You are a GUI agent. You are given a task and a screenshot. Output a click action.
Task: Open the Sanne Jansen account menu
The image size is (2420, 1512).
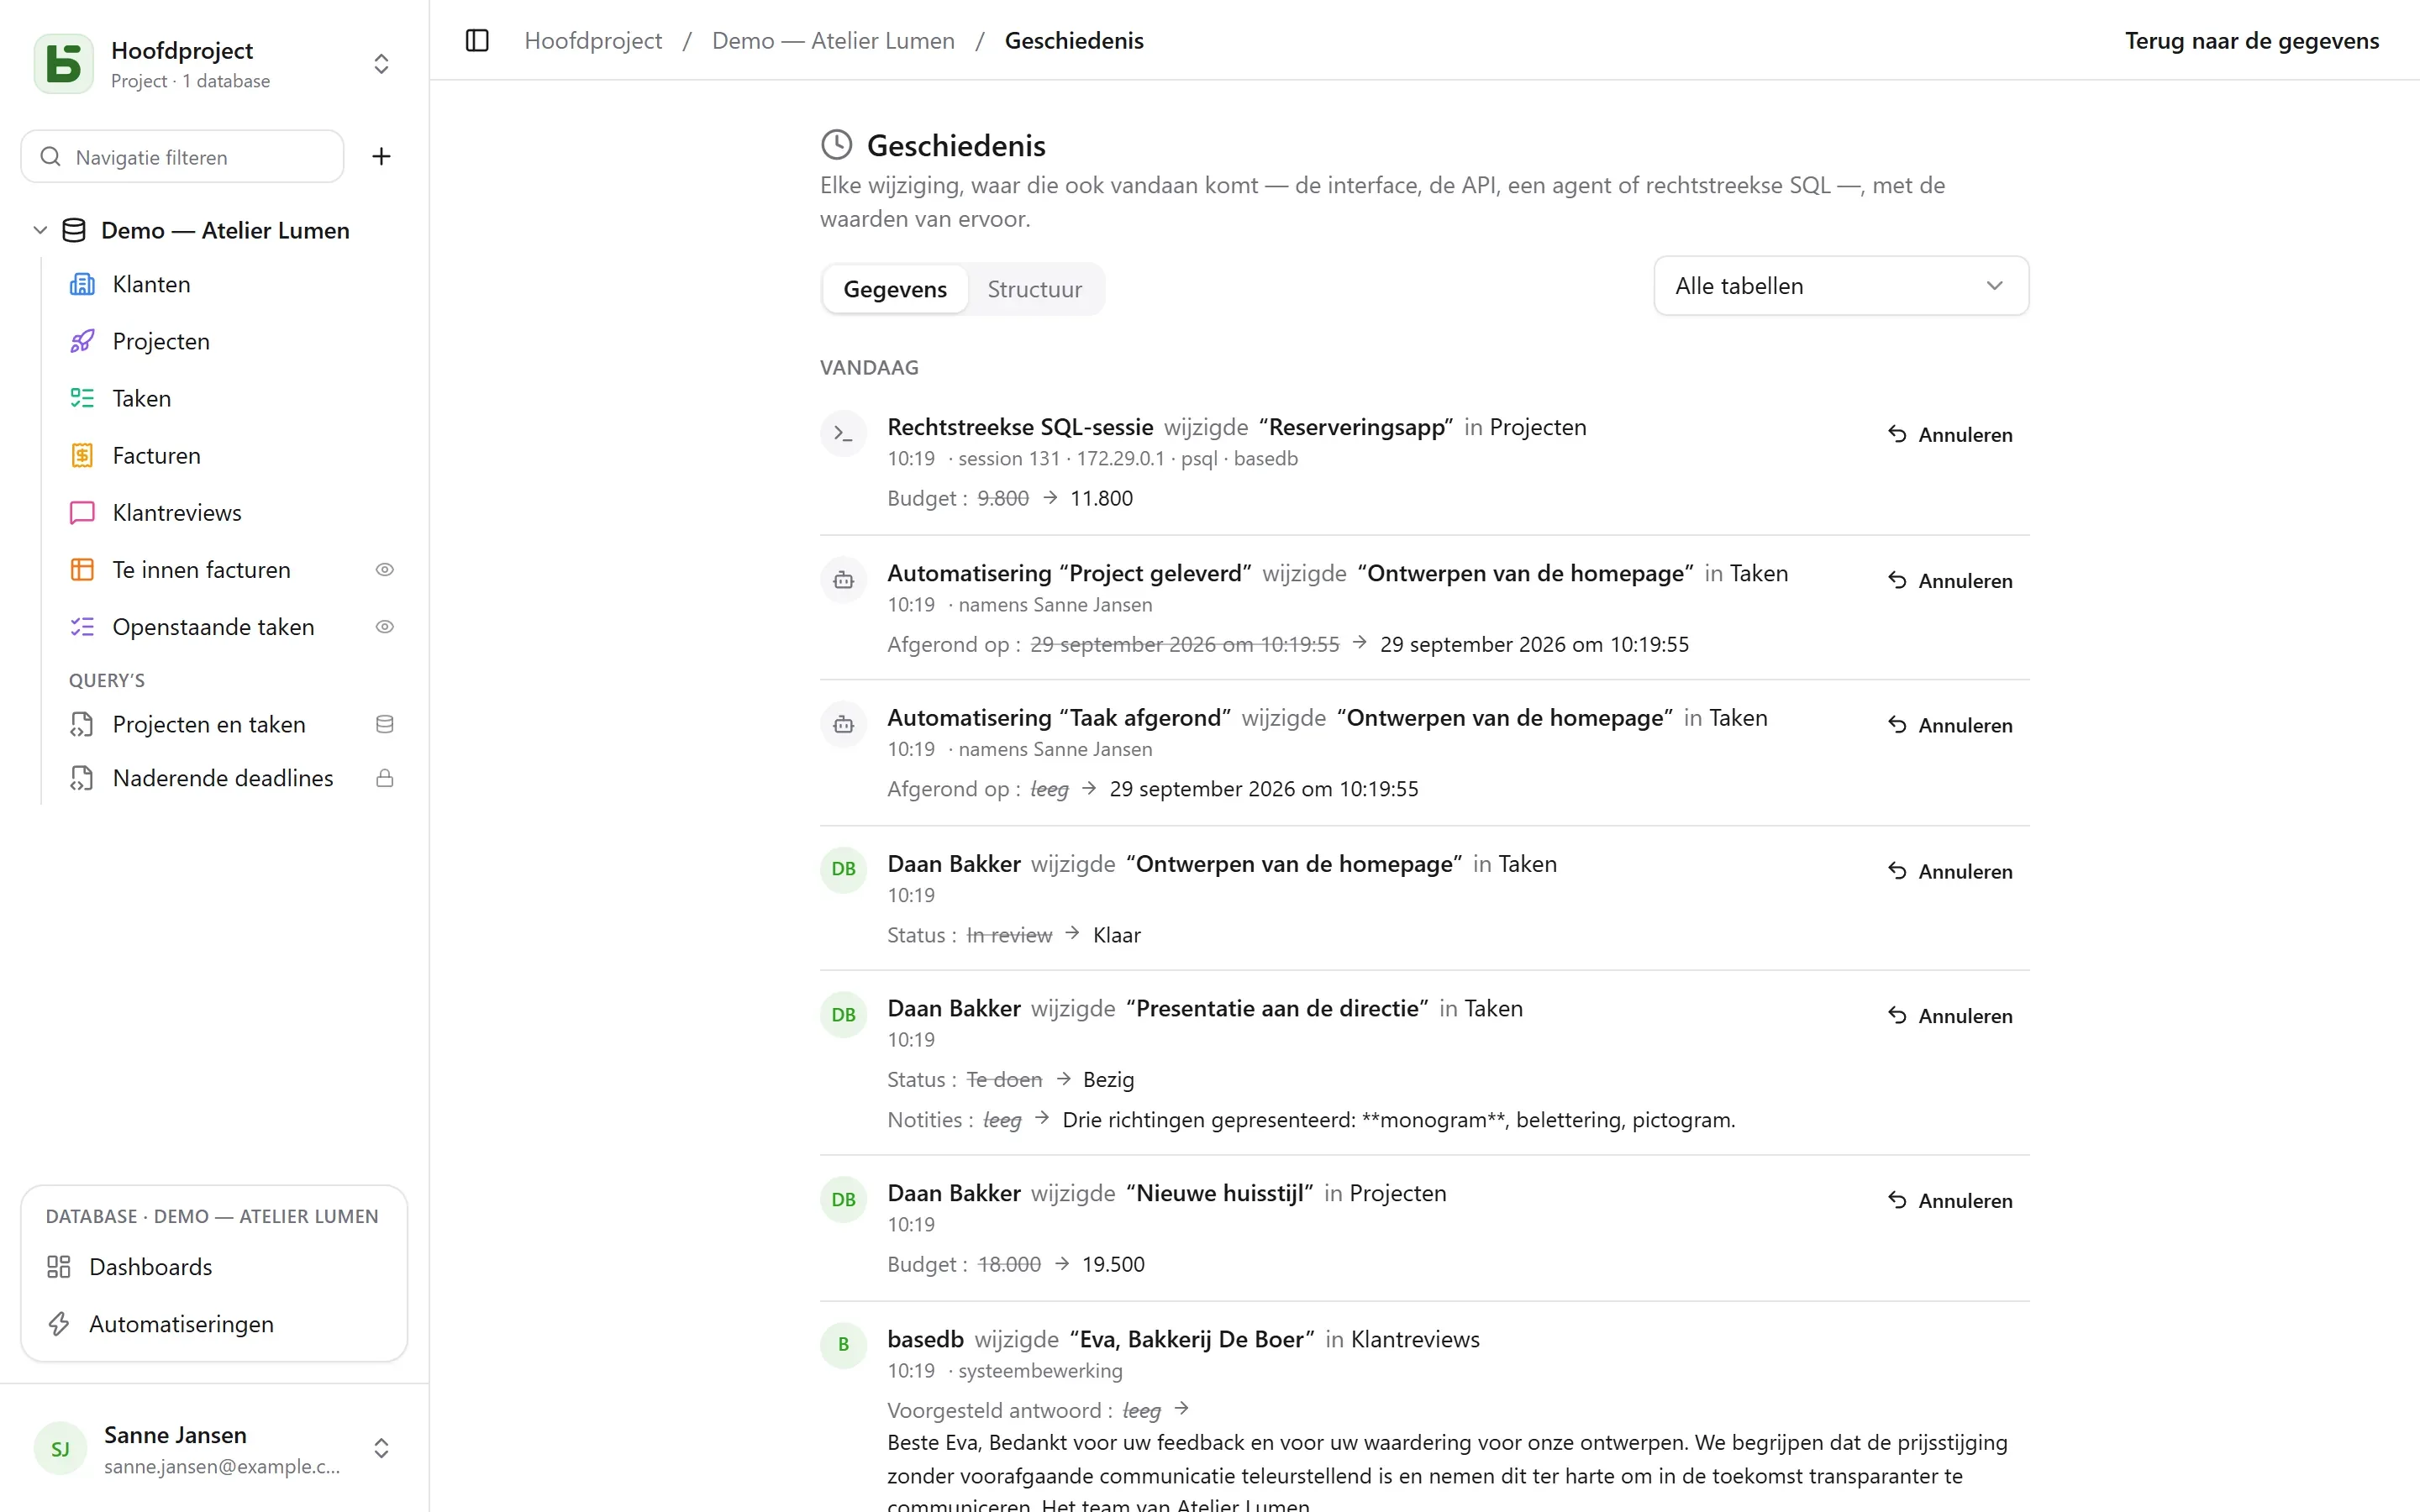click(x=214, y=1448)
